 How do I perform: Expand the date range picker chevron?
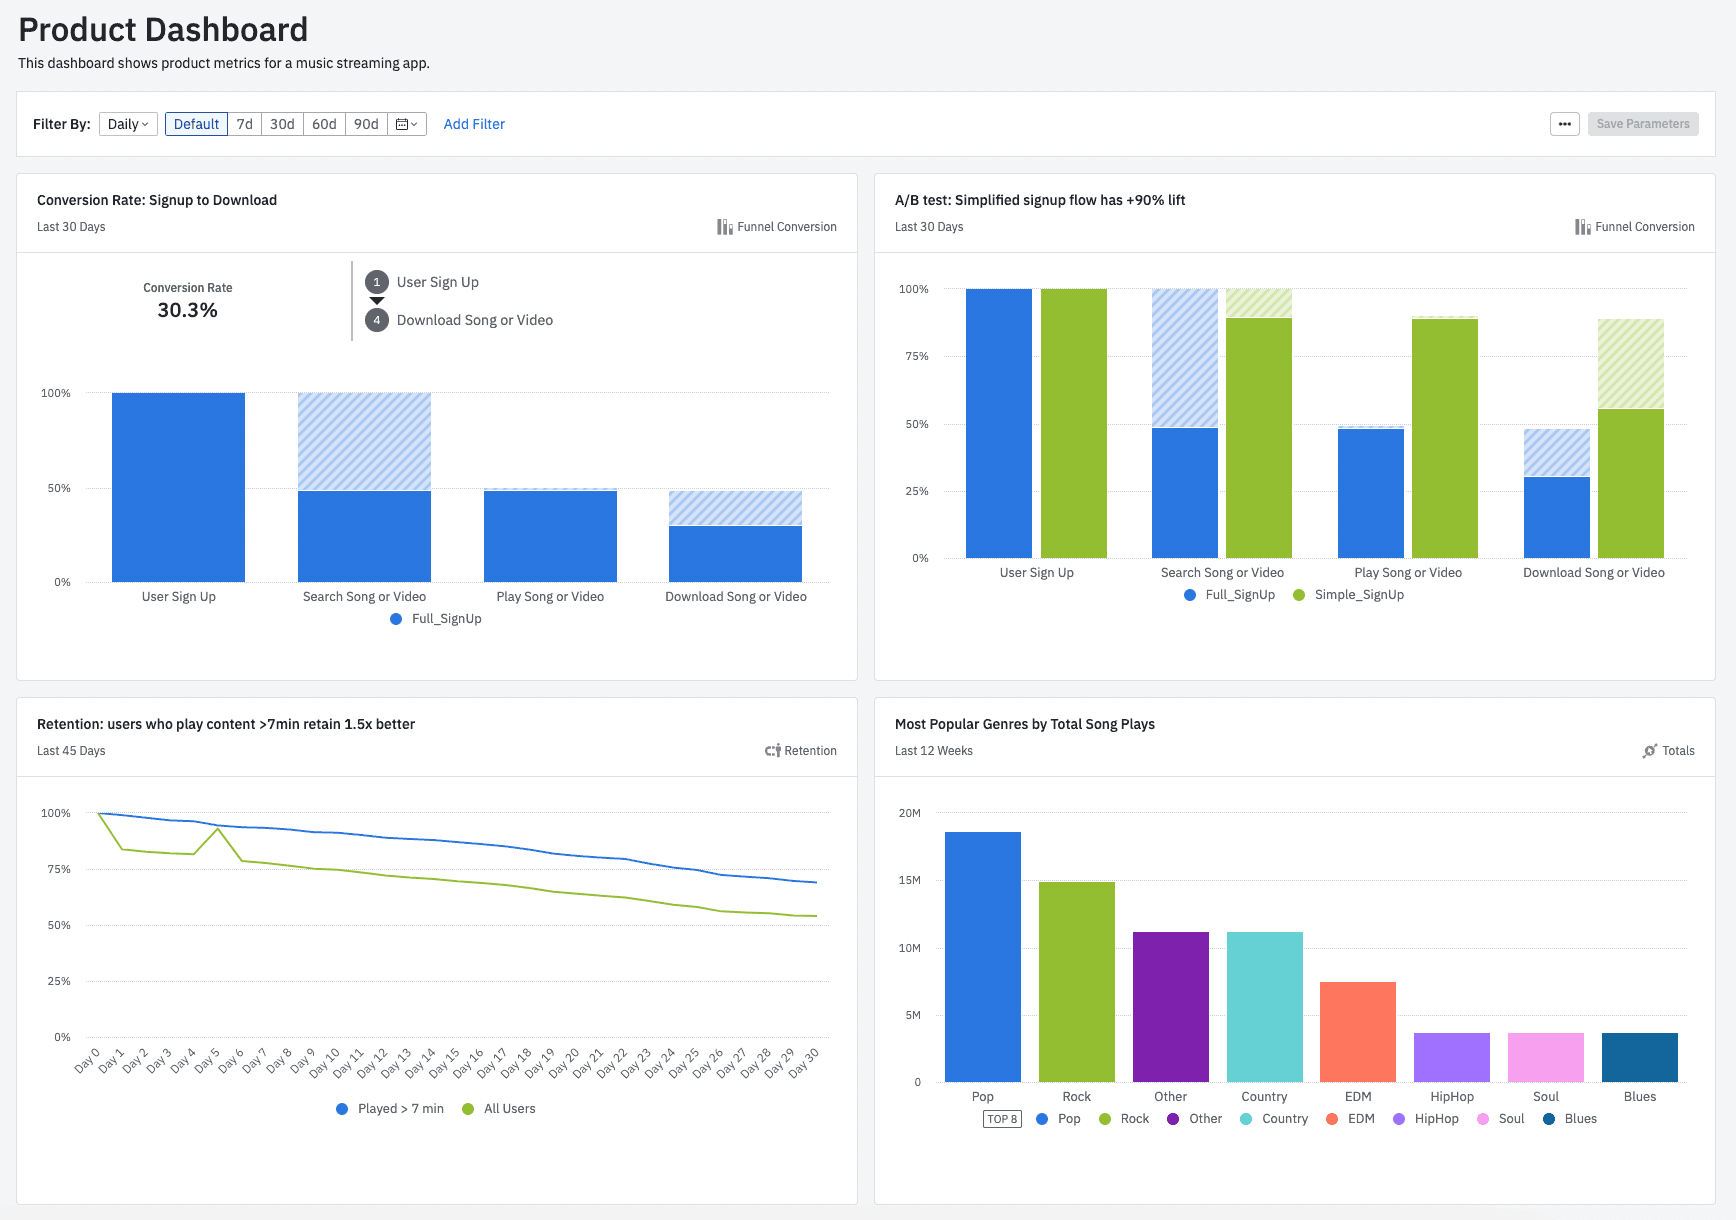click(413, 123)
